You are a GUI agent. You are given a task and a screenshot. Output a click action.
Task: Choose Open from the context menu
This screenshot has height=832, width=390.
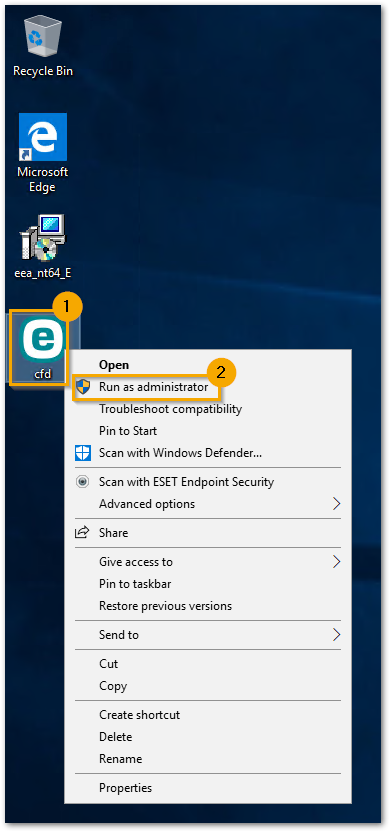tap(208, 365)
